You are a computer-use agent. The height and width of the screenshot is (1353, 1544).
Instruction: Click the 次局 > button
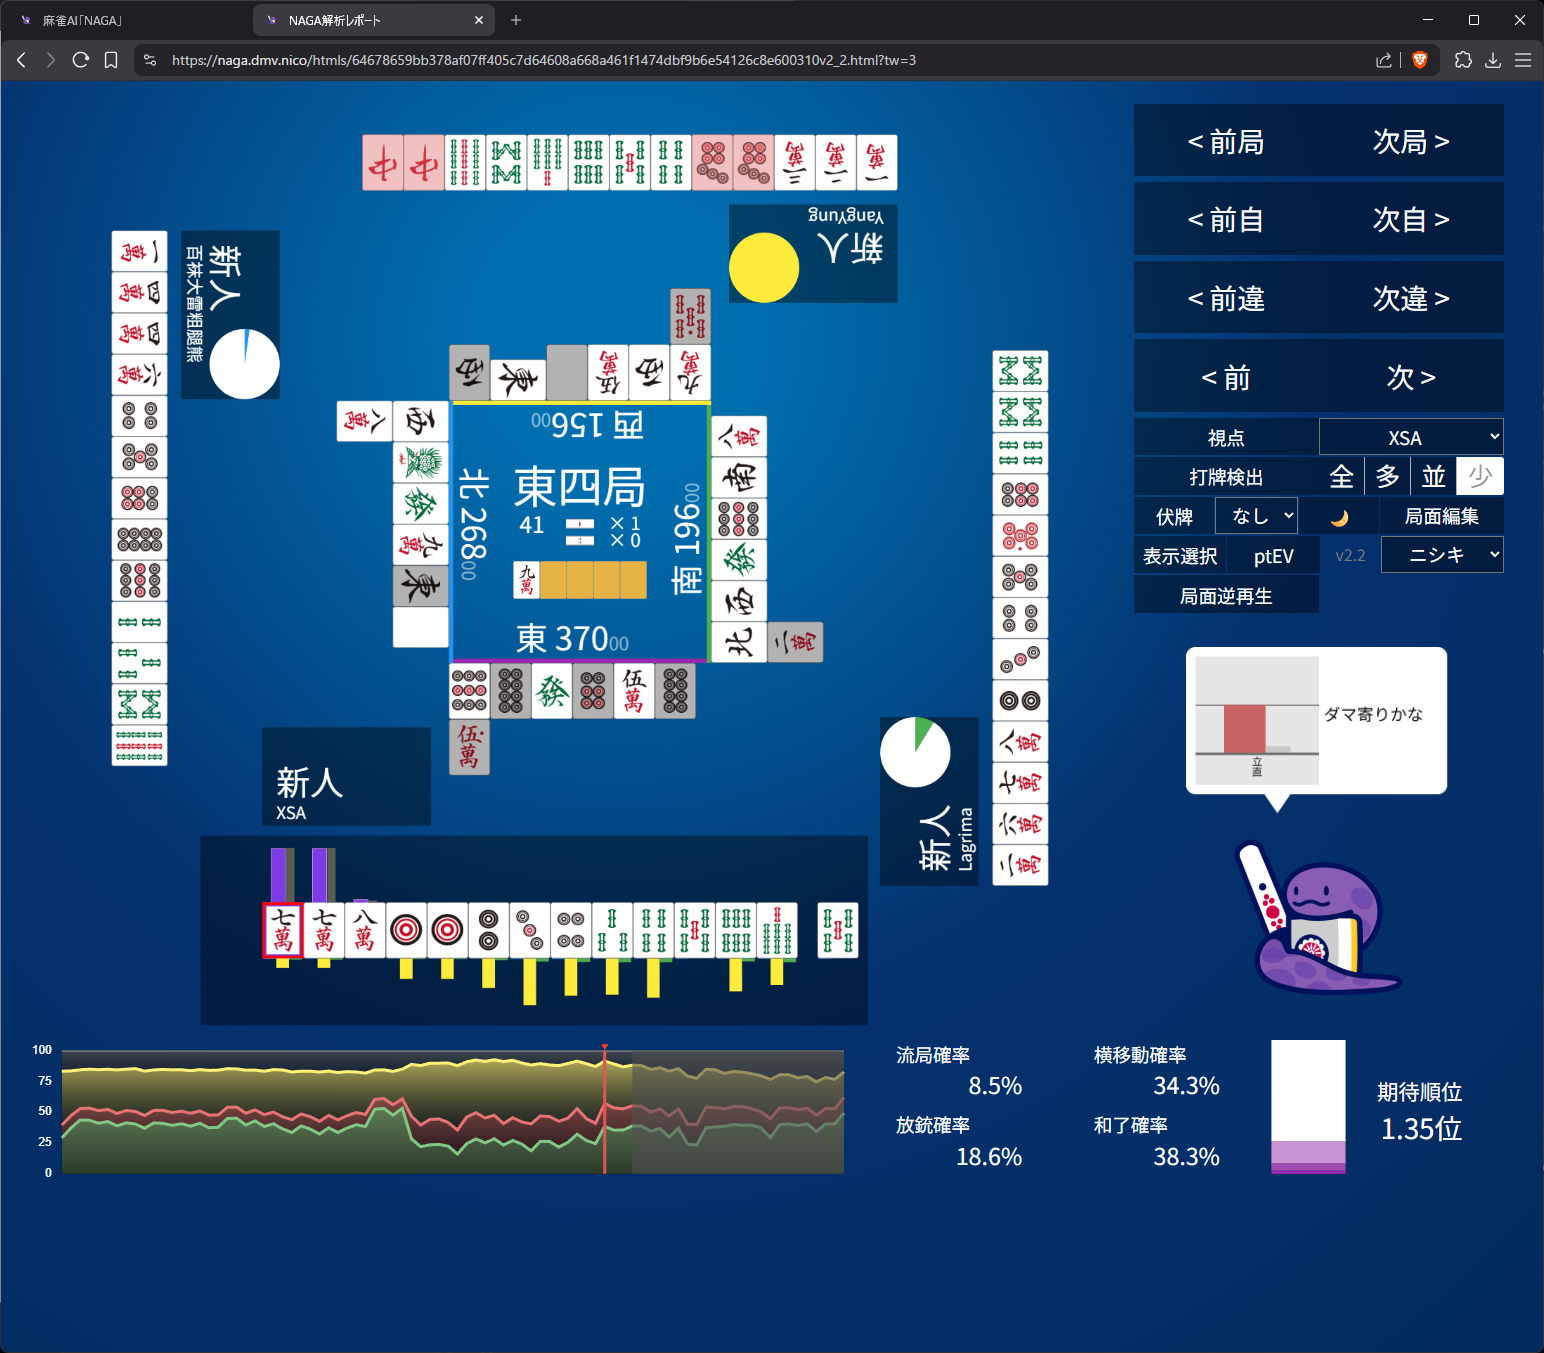1410,142
